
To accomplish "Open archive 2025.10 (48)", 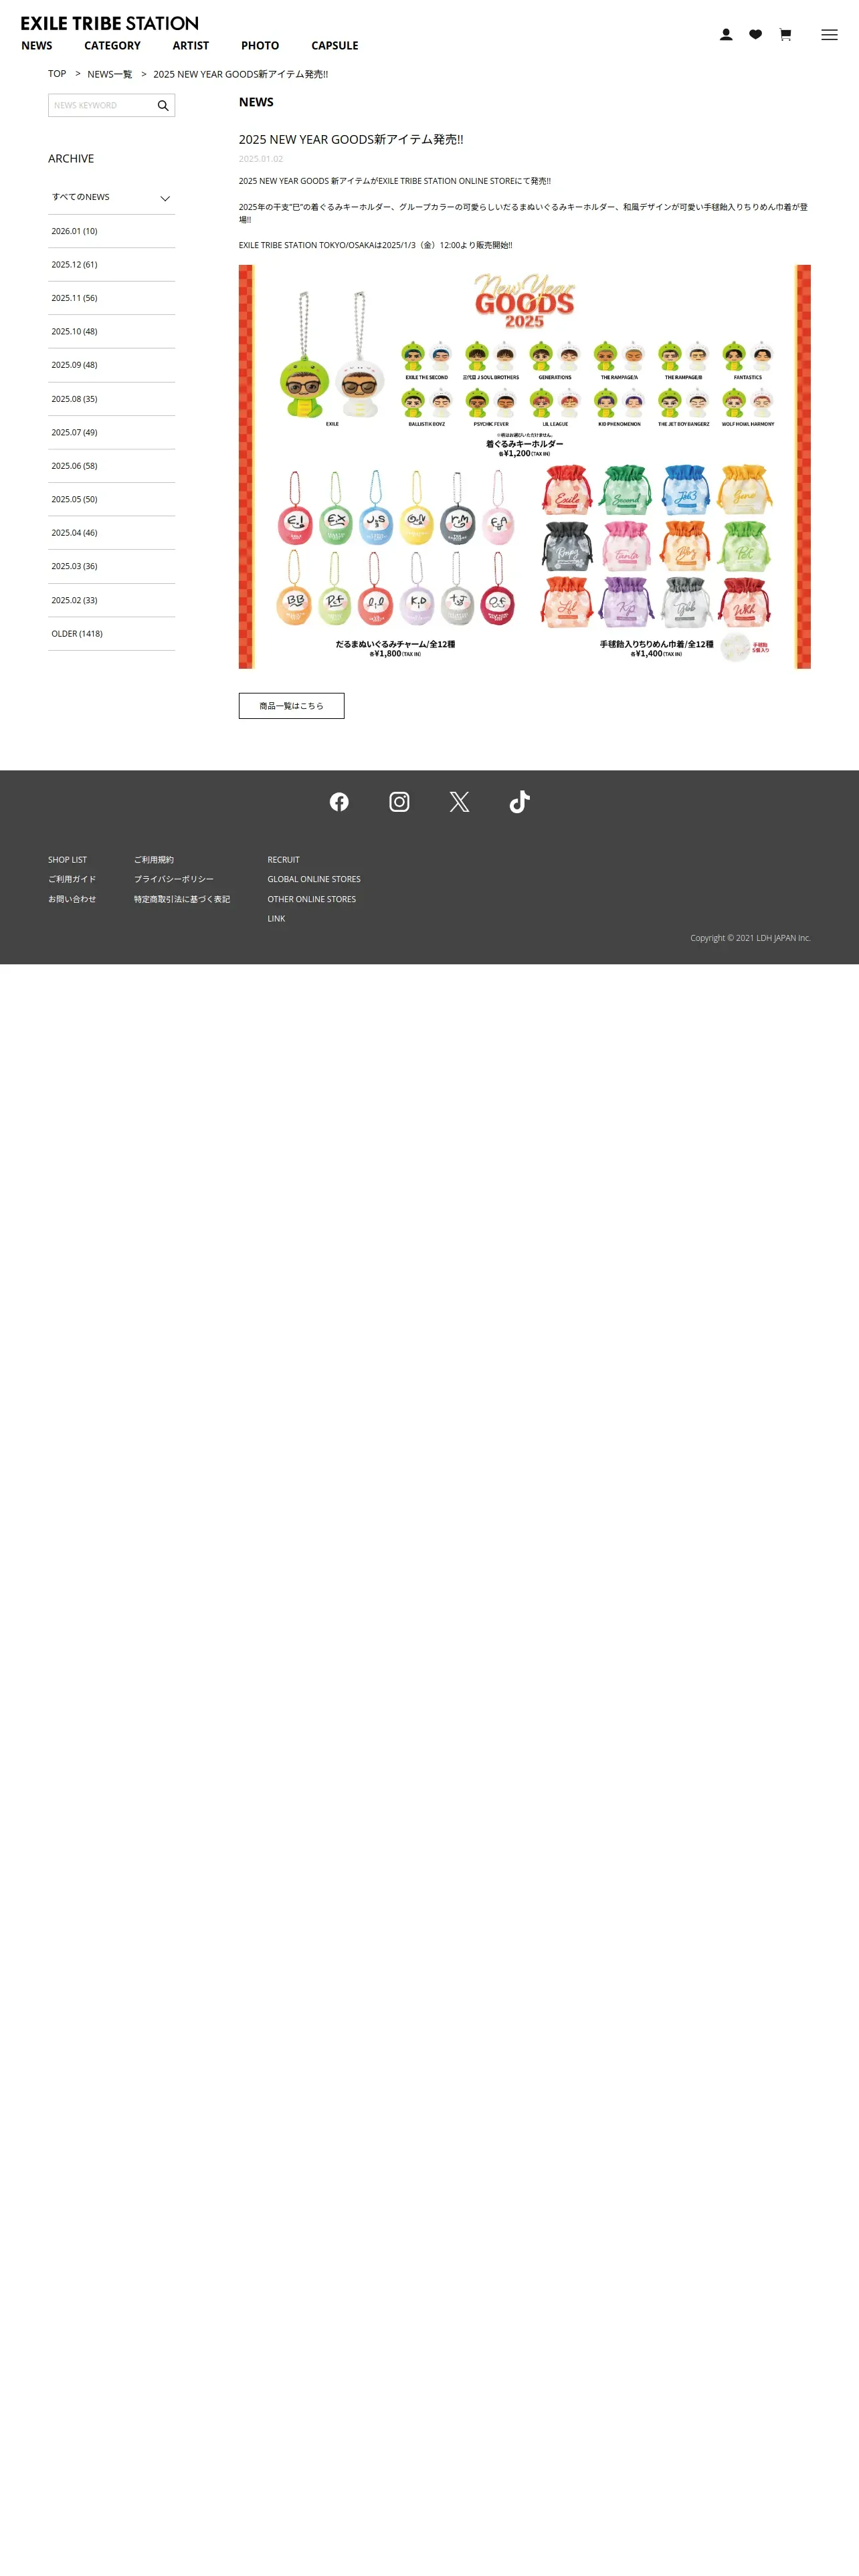I will [112, 332].
